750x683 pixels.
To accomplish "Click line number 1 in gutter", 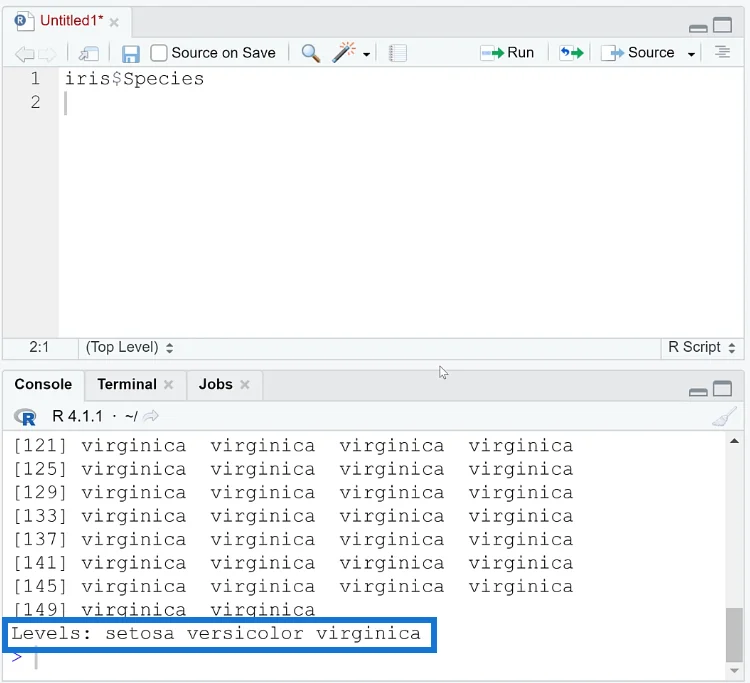I will [35, 78].
